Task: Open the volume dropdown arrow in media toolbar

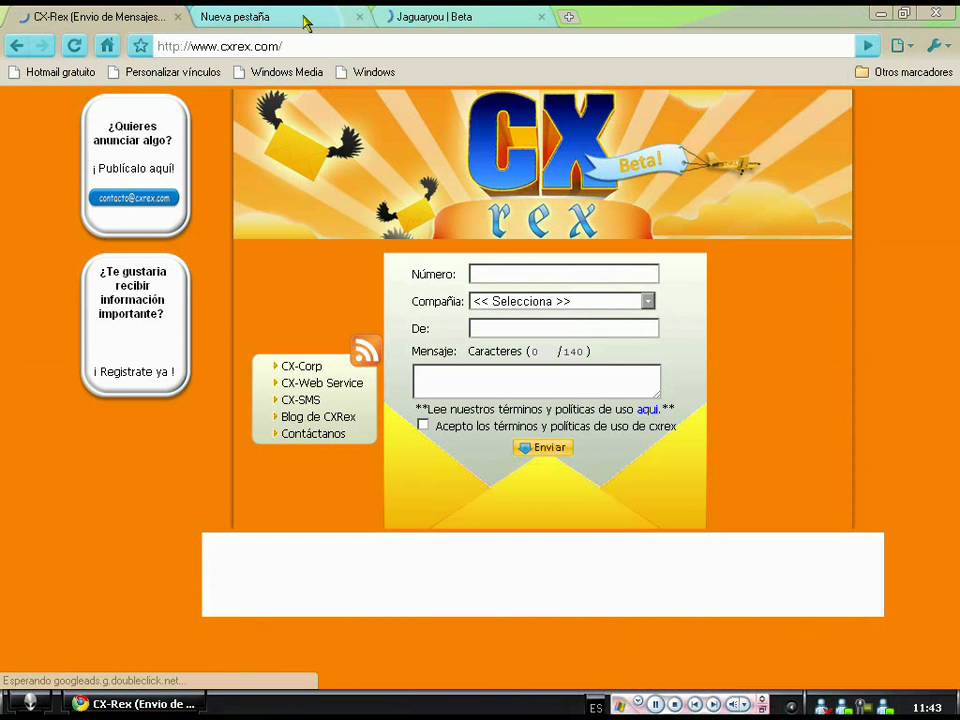Action: 745,705
